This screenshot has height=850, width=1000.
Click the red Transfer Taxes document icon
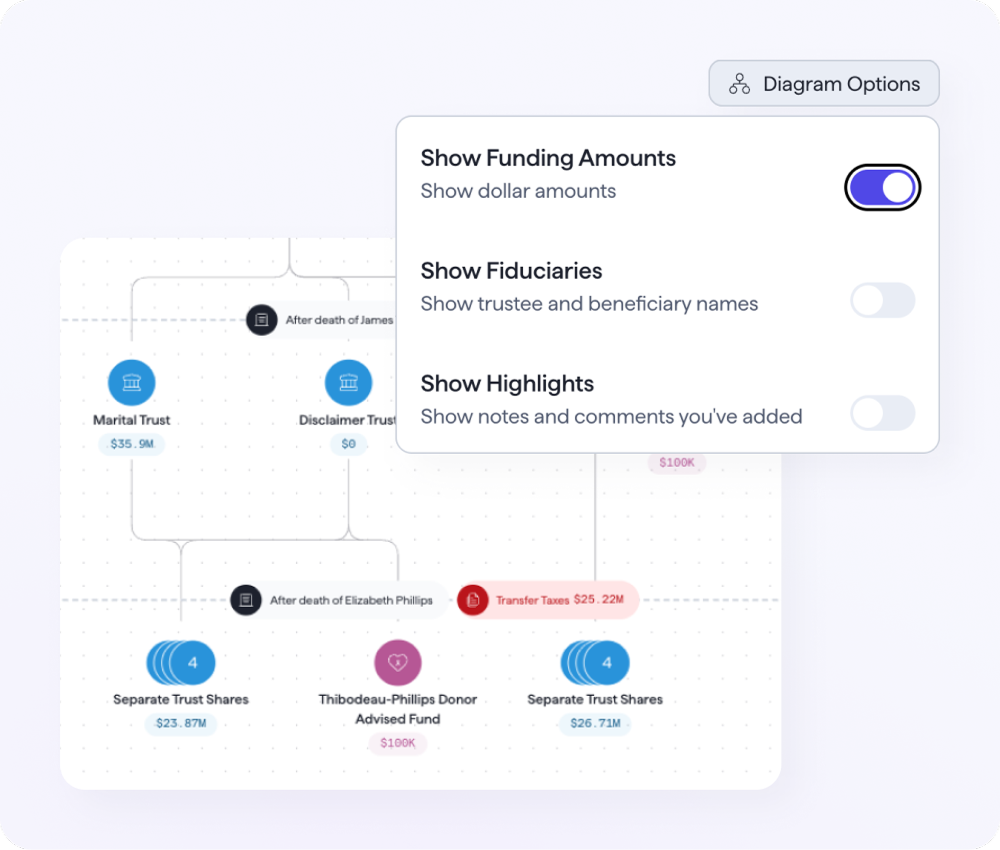[473, 600]
